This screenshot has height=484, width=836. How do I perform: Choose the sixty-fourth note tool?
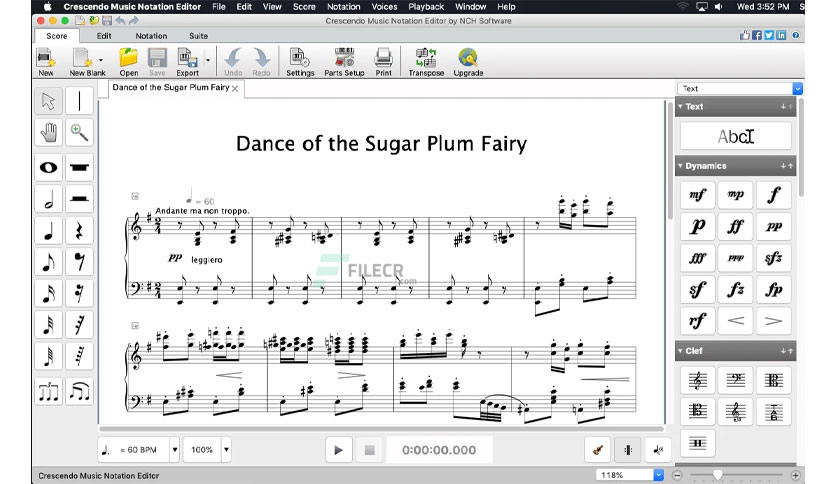pyautogui.click(x=49, y=356)
